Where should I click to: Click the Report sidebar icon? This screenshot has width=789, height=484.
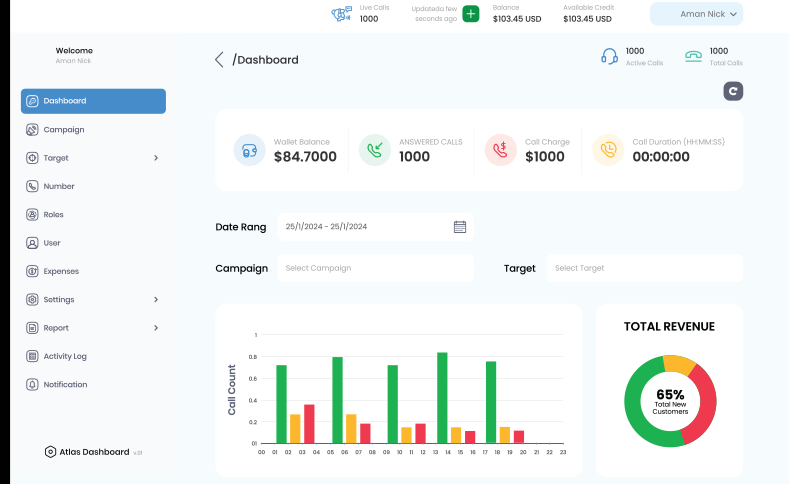[32, 328]
